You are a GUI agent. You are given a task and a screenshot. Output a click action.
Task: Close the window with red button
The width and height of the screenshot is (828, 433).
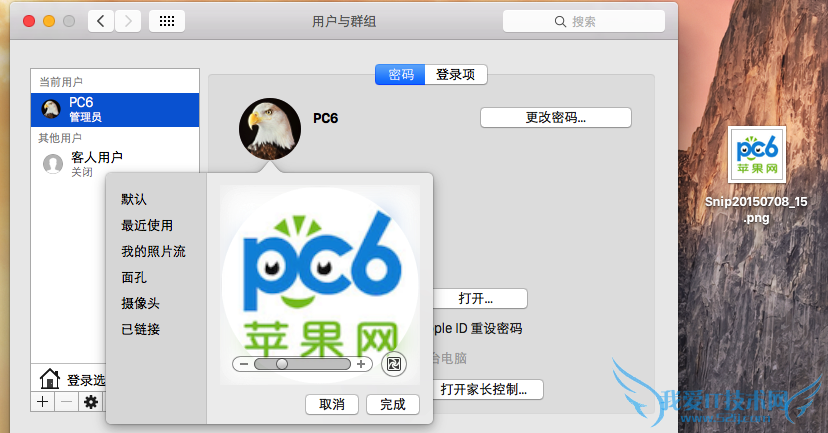[x=29, y=21]
